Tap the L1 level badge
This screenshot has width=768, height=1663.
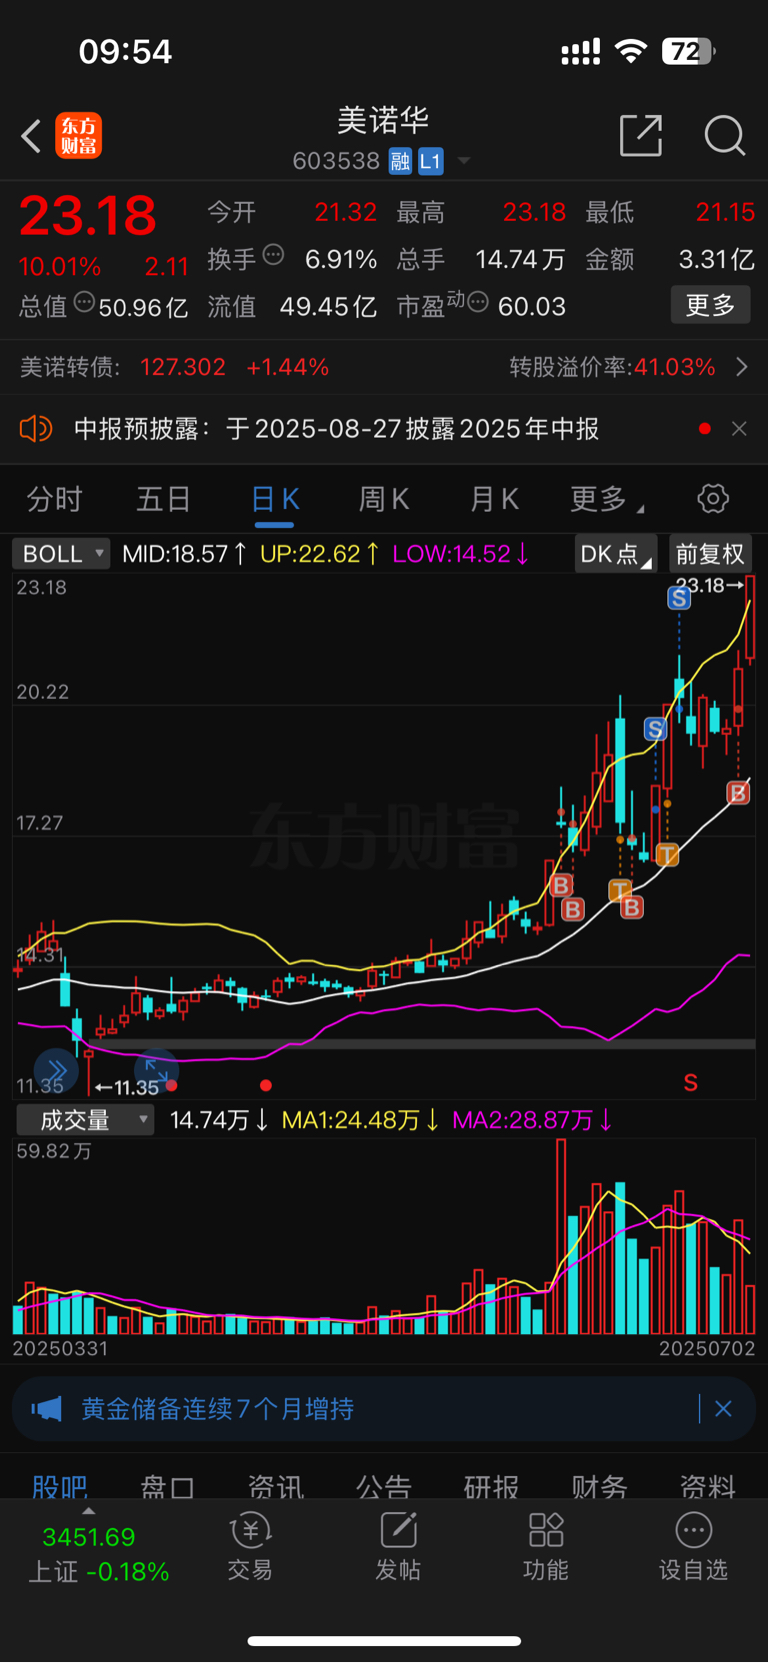430,161
